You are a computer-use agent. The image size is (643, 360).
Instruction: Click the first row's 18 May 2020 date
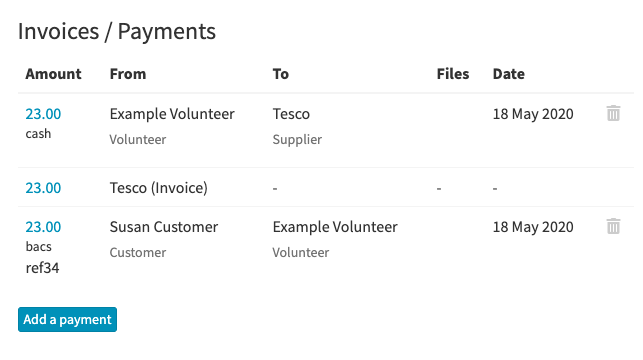point(533,114)
